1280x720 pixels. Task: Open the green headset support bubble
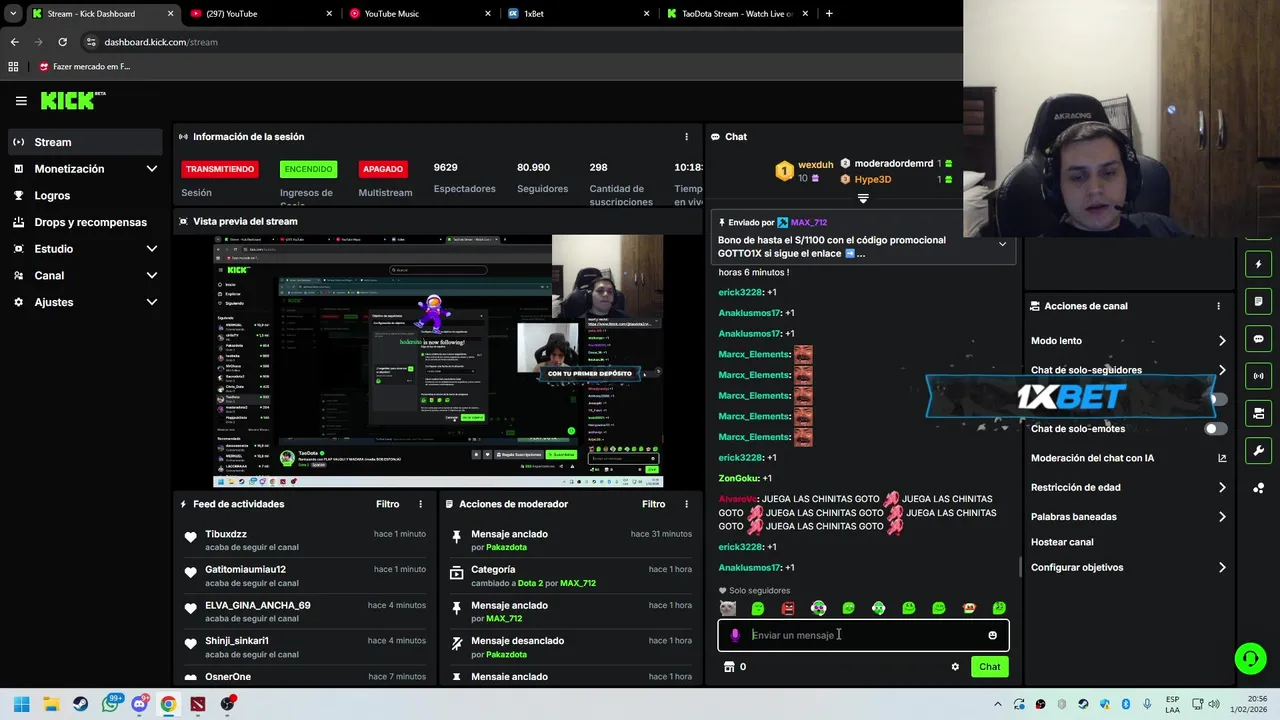(1250, 658)
